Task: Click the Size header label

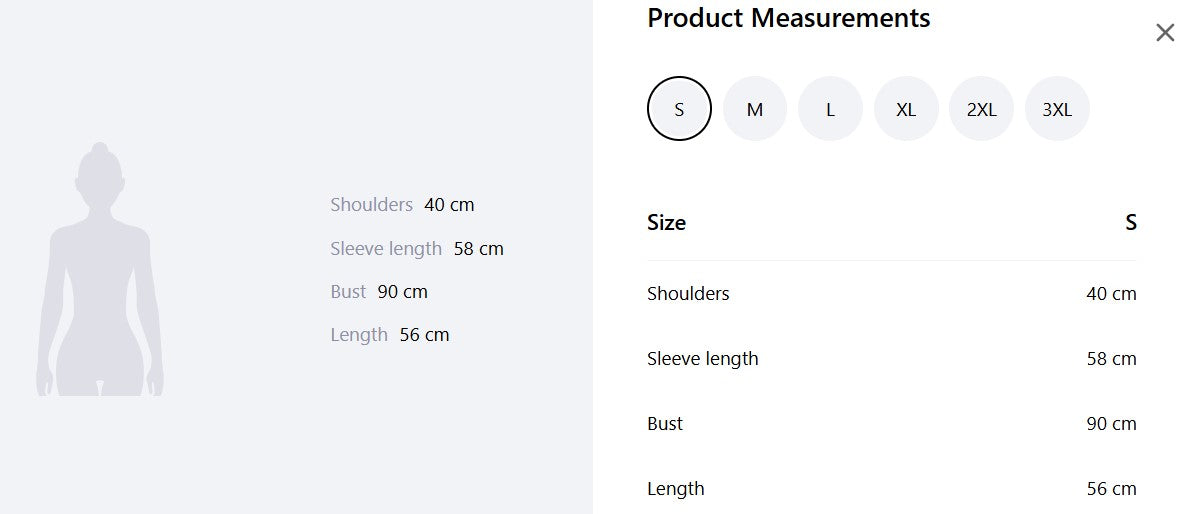Action: [x=666, y=223]
